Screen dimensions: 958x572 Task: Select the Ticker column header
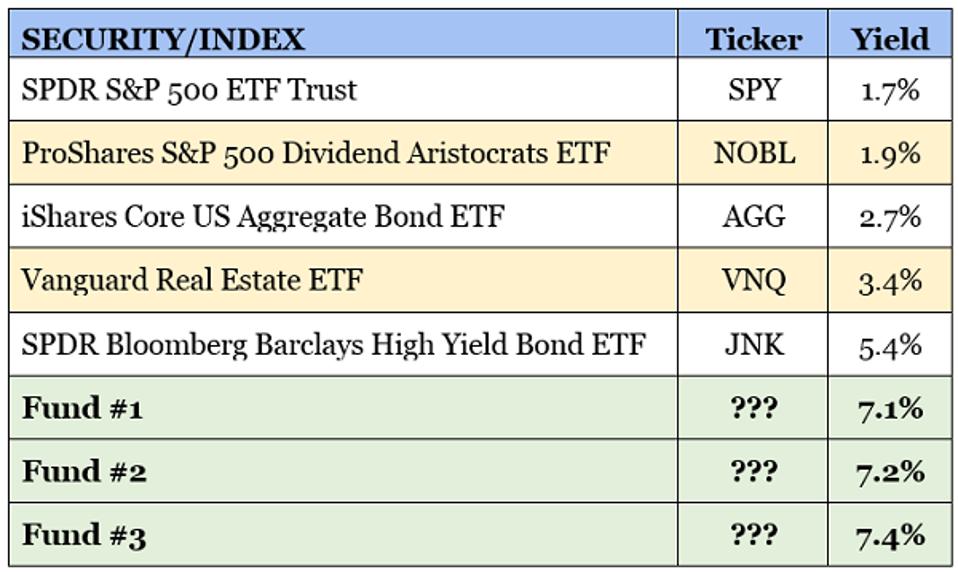pos(753,38)
